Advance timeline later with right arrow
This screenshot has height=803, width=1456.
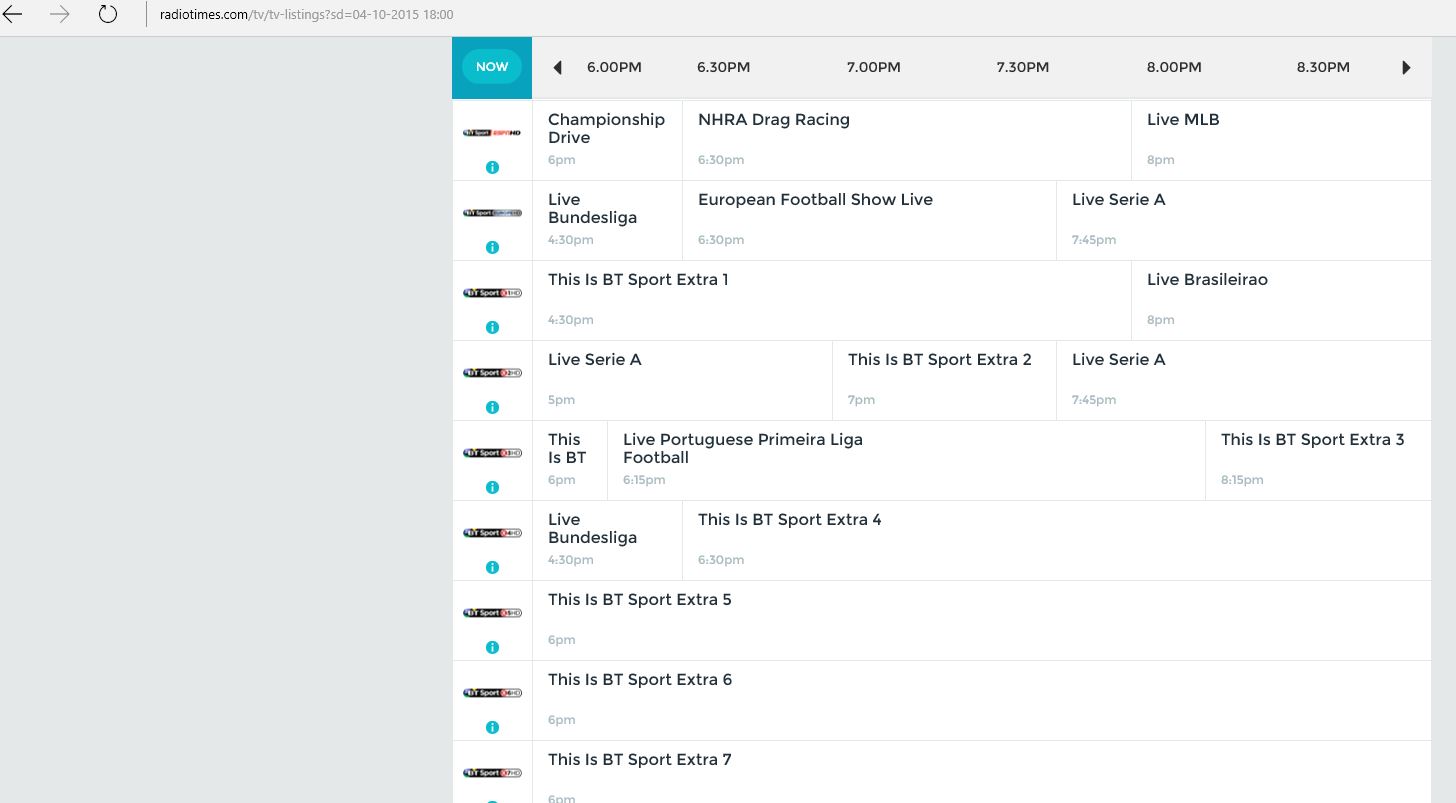tap(1406, 68)
